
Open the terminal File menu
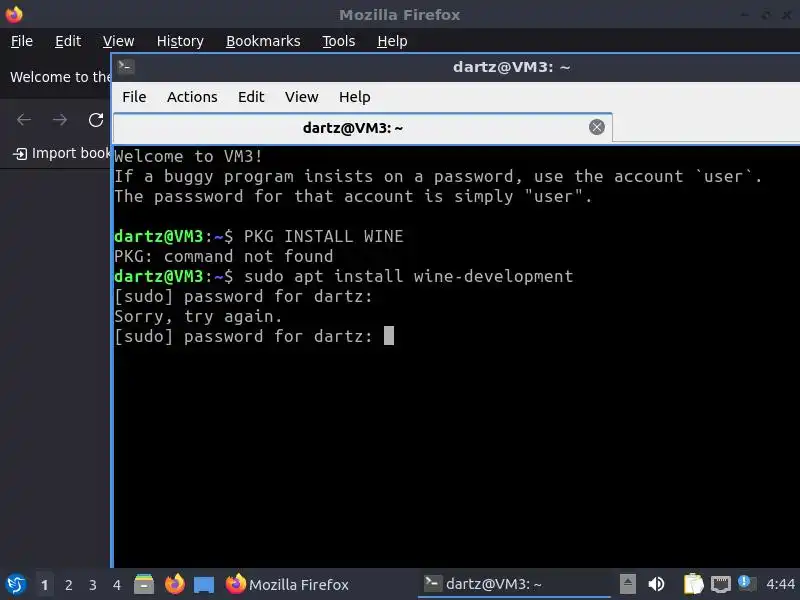pyautogui.click(x=134, y=97)
